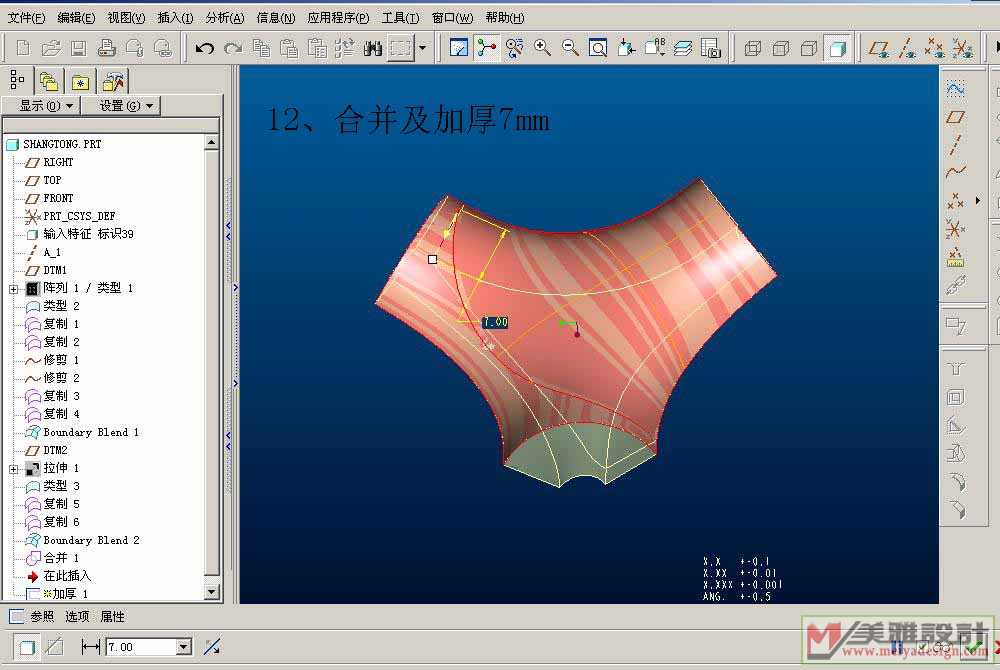Open the 视图(V) menu
Image resolution: width=1000 pixels, height=670 pixels.
coord(126,18)
